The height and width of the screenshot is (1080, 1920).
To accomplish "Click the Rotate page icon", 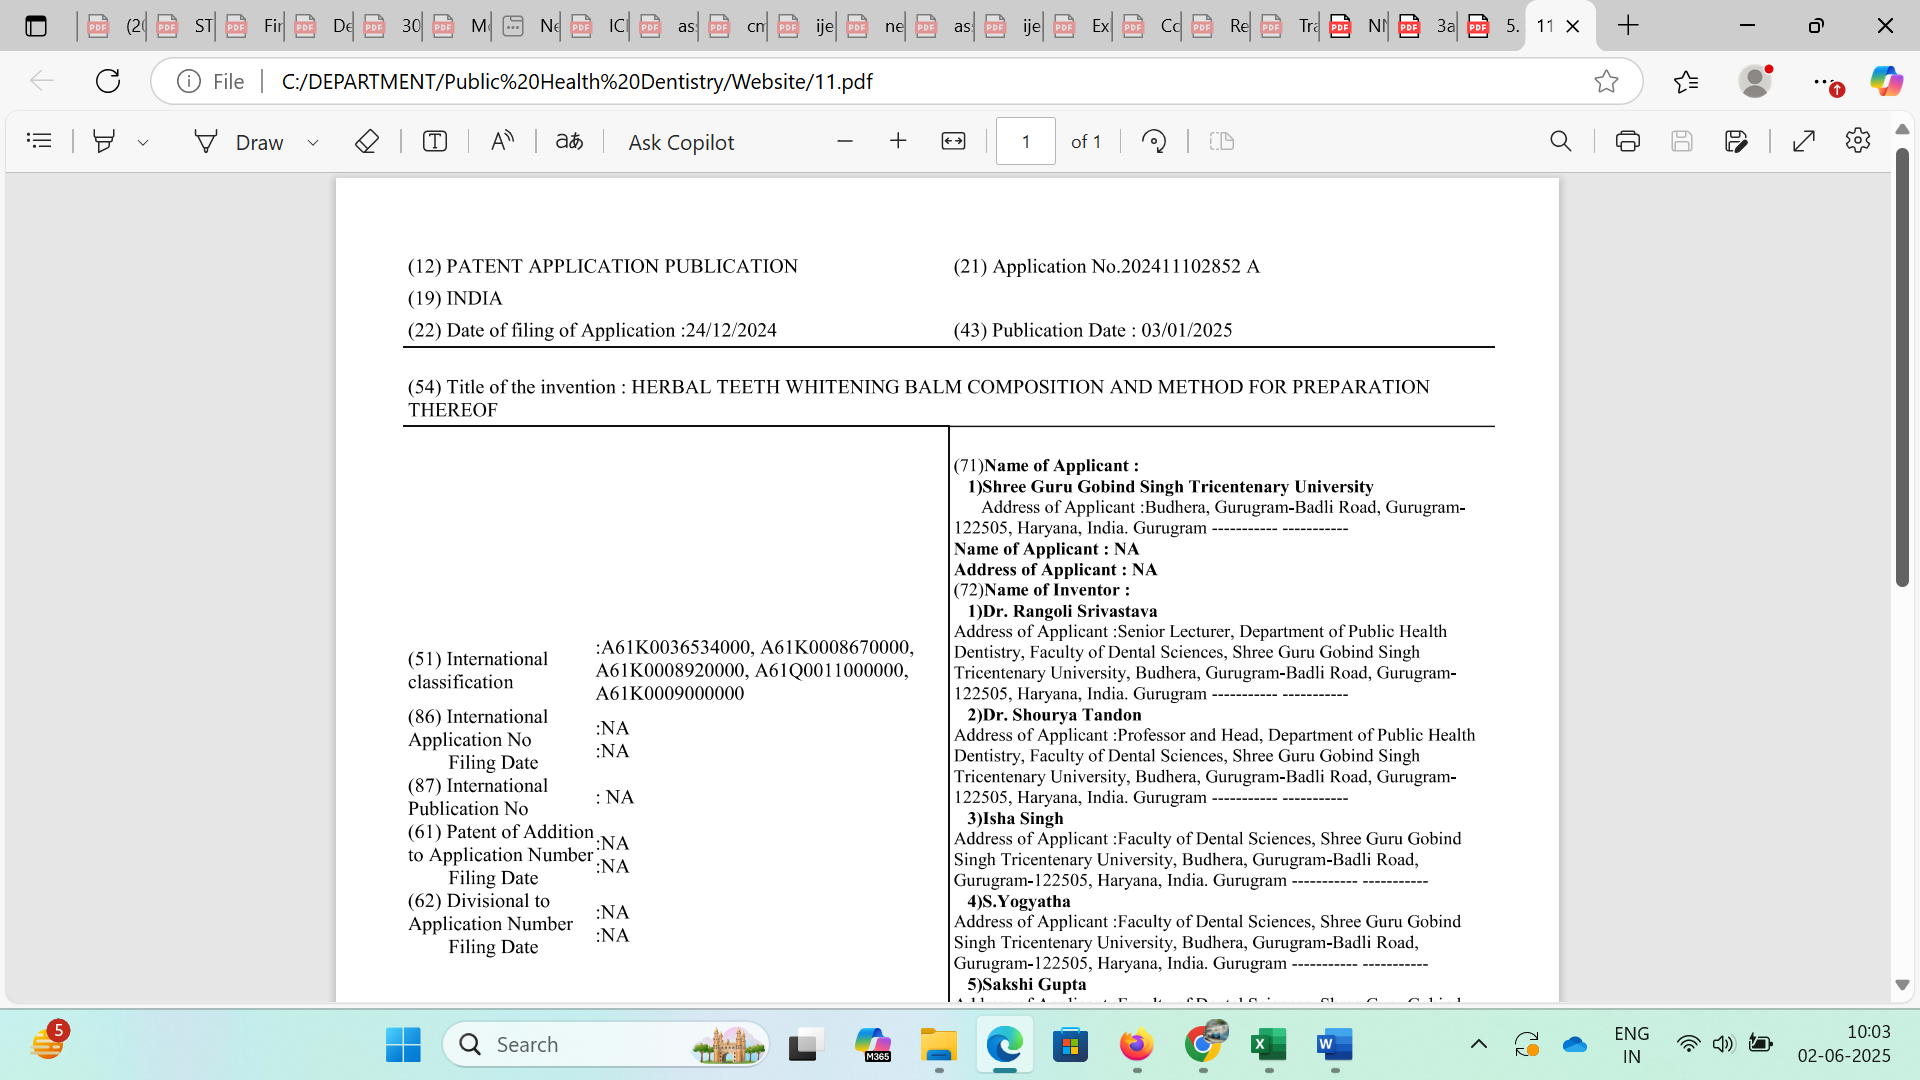I will (1154, 141).
